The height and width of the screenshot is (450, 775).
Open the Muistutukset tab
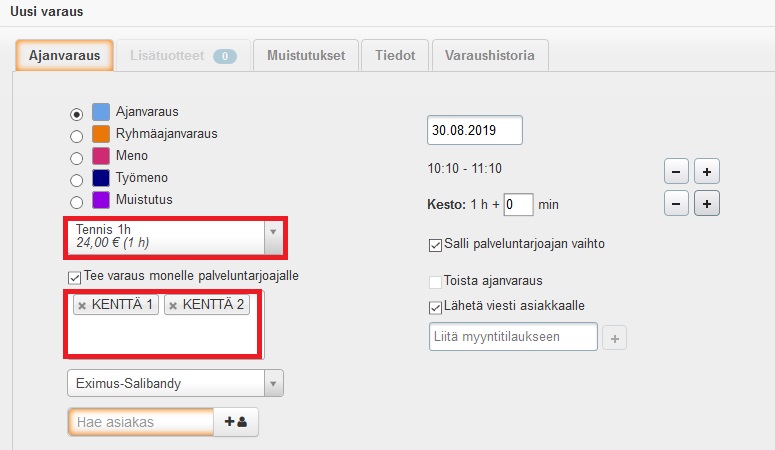click(x=306, y=55)
